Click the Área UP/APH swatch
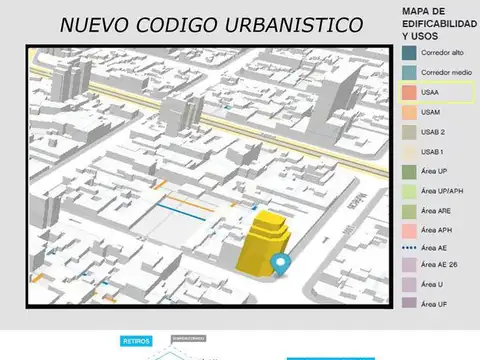480x360 pixels. 409,191
